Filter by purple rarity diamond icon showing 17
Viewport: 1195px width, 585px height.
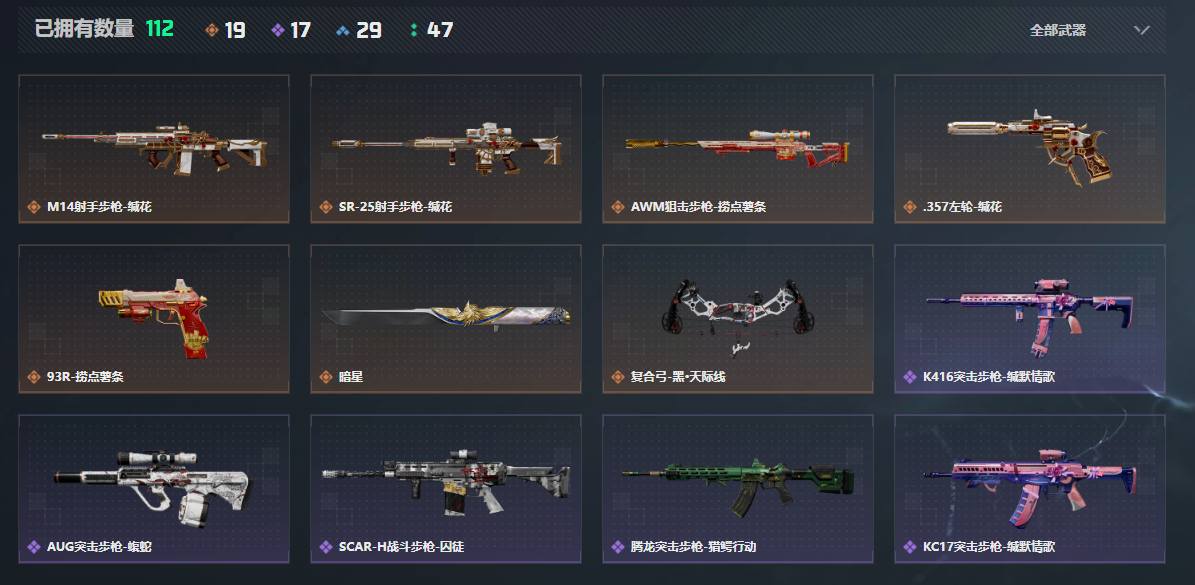point(278,30)
